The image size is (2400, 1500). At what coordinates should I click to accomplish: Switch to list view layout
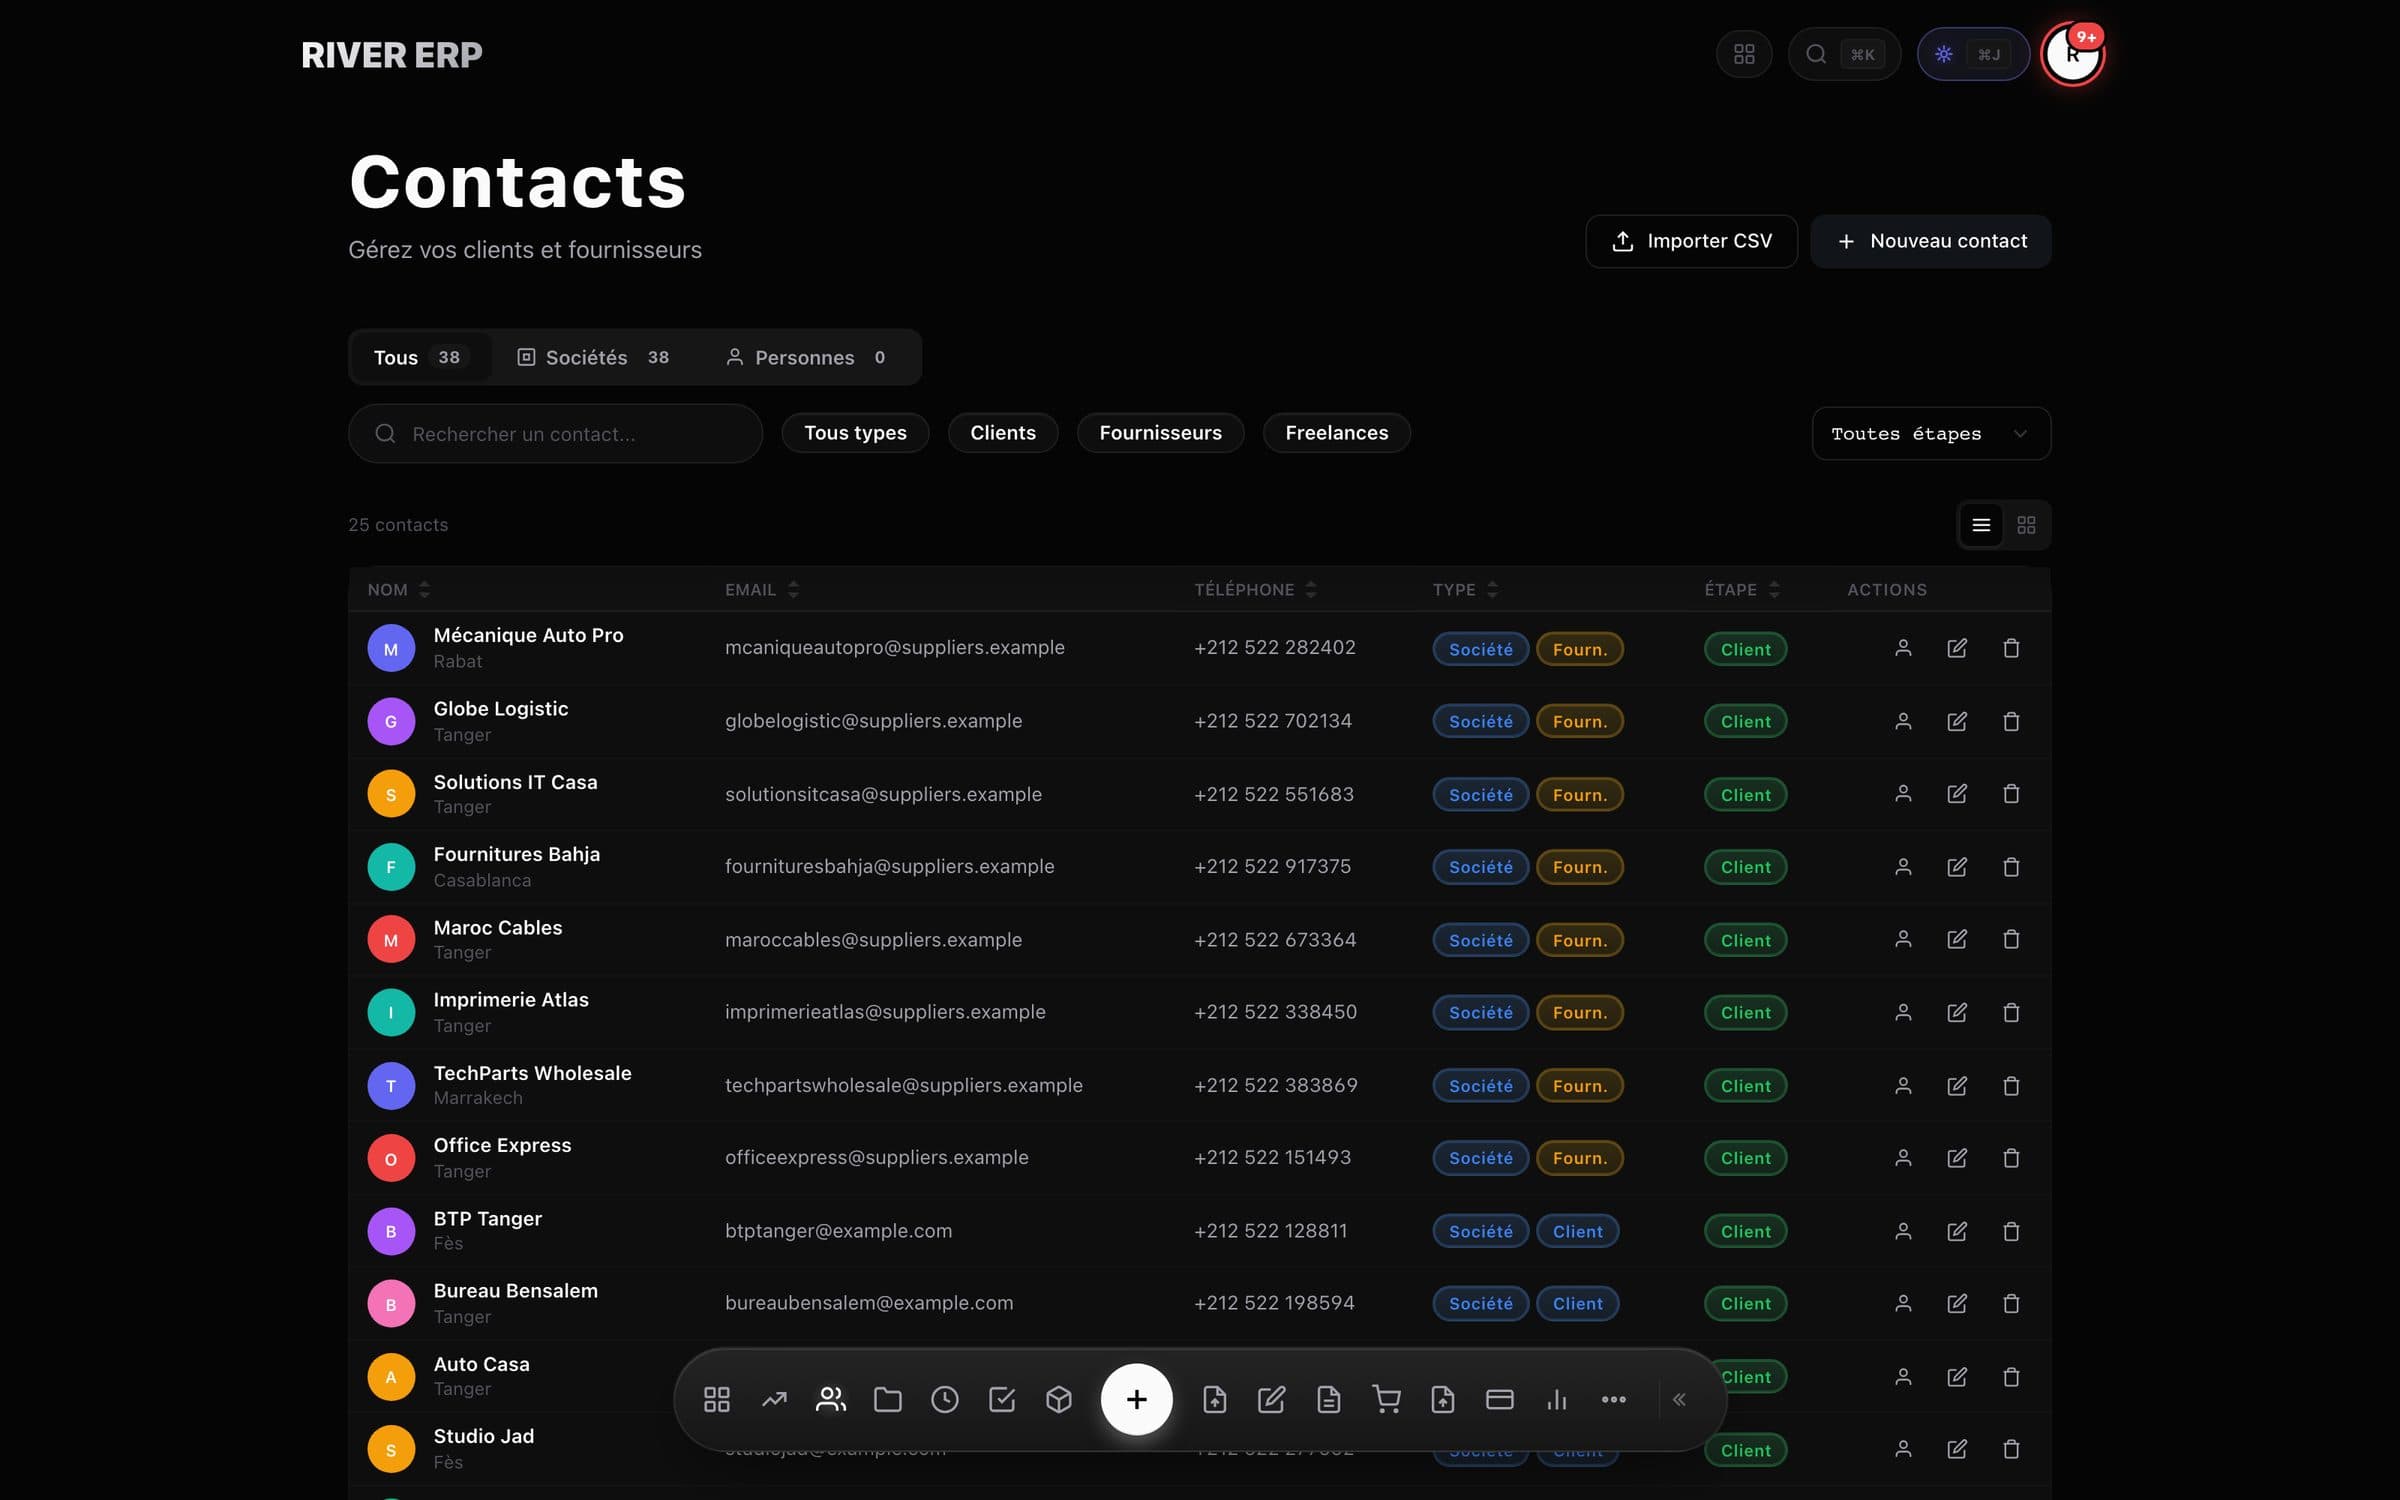[1981, 525]
